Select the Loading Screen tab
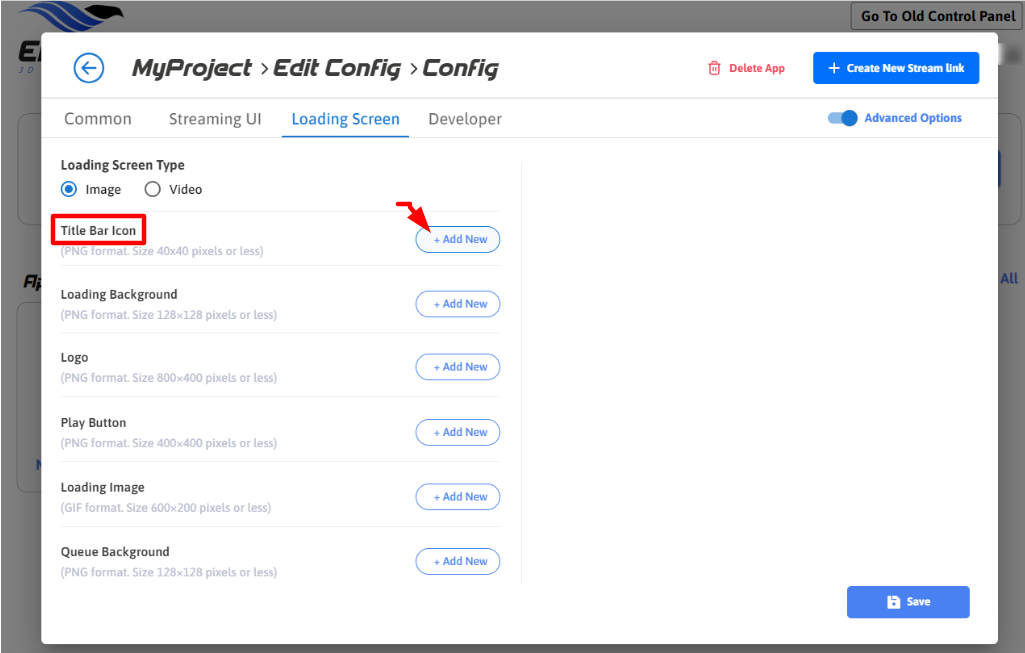1025x653 pixels. [x=345, y=119]
